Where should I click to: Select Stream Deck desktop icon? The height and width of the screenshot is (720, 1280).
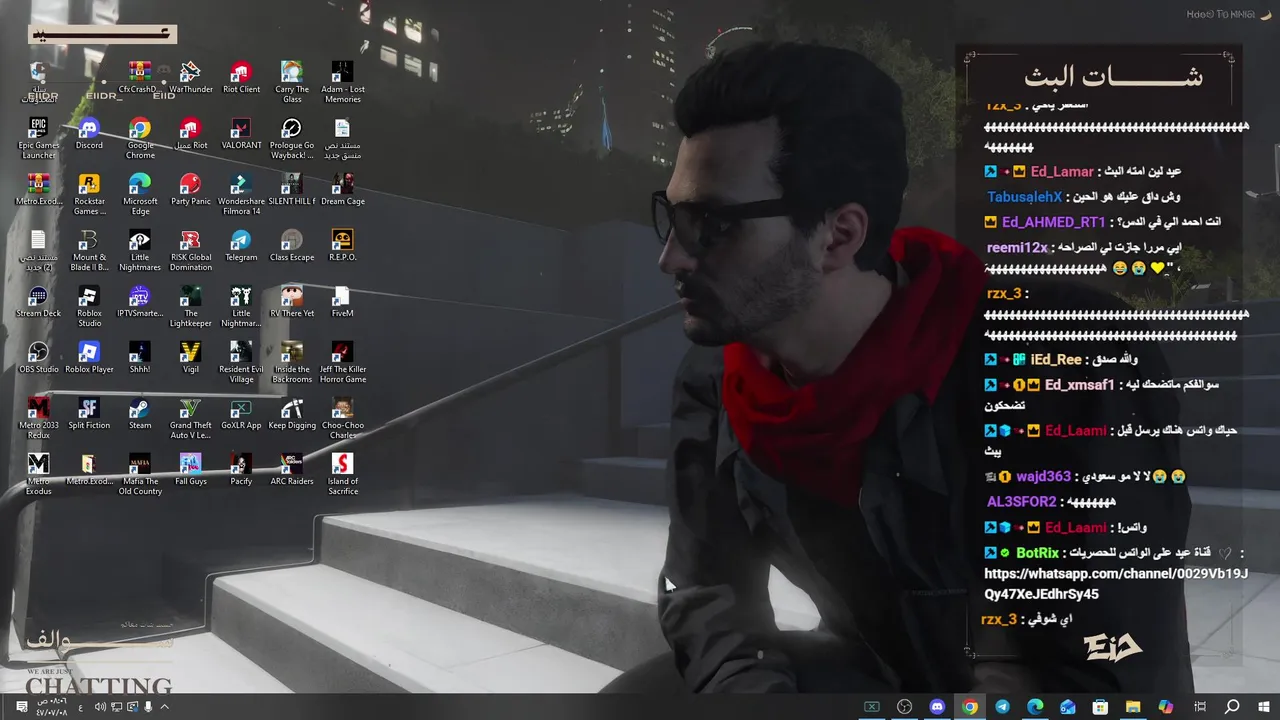pos(38,302)
